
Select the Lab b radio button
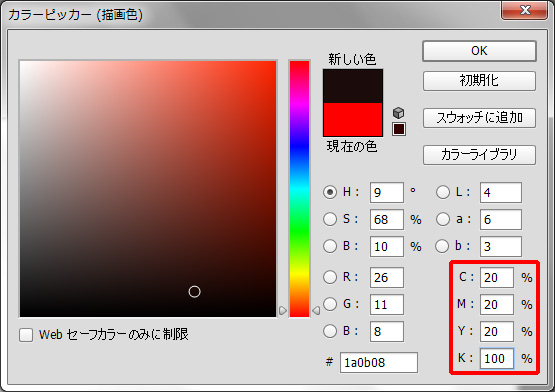coord(442,246)
